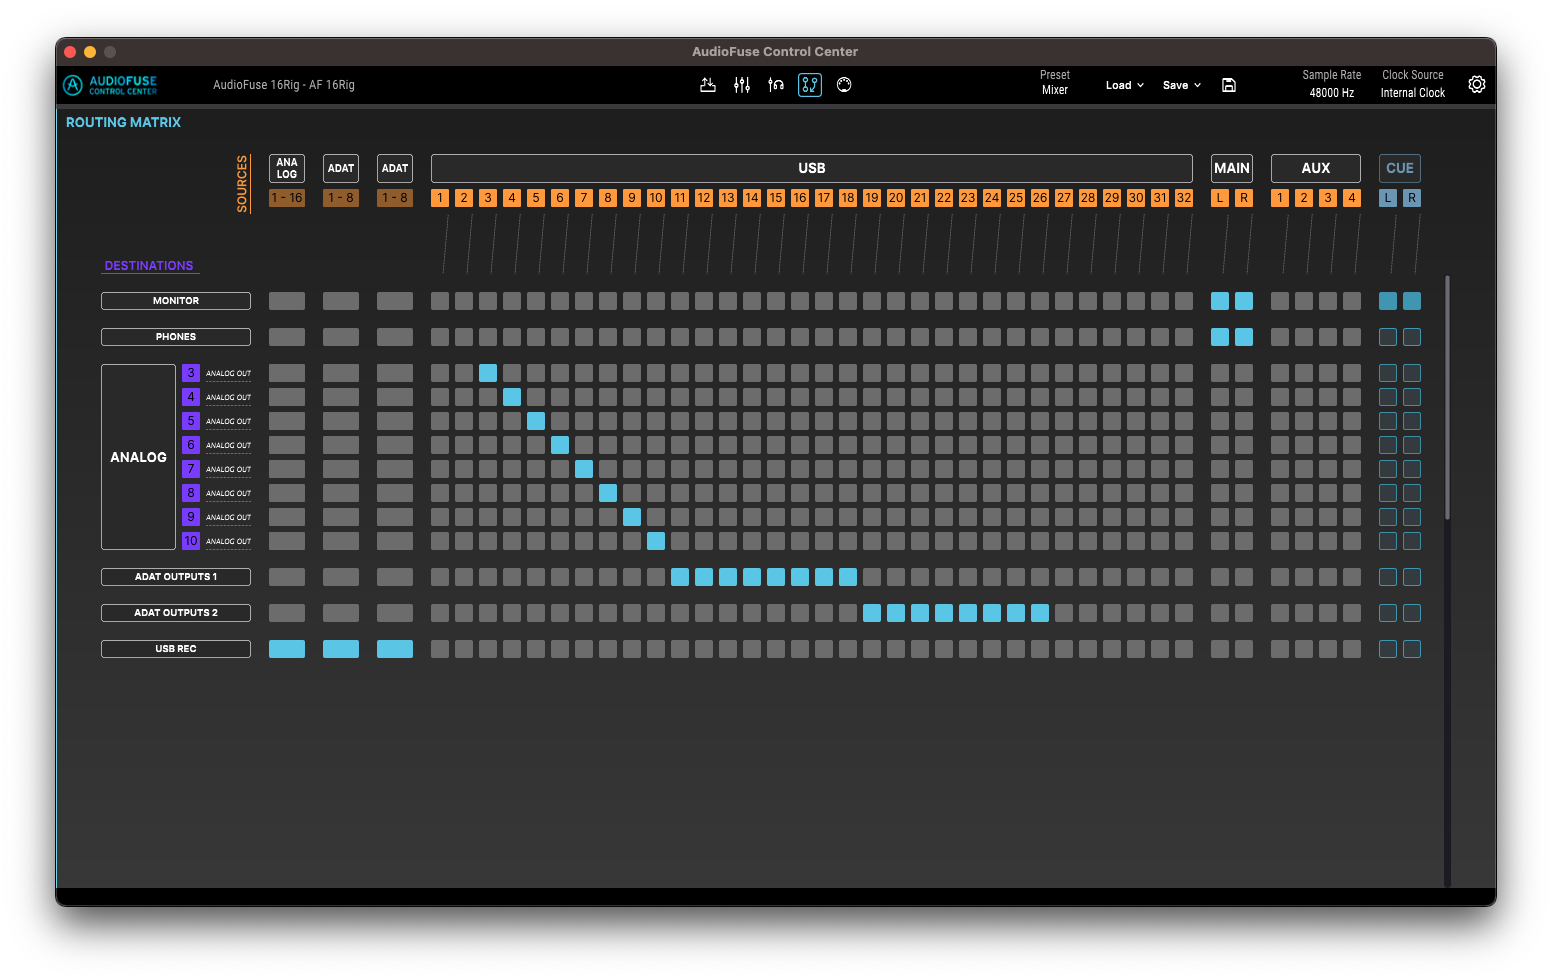Click the MAIN source header
1552x980 pixels.
tap(1232, 168)
